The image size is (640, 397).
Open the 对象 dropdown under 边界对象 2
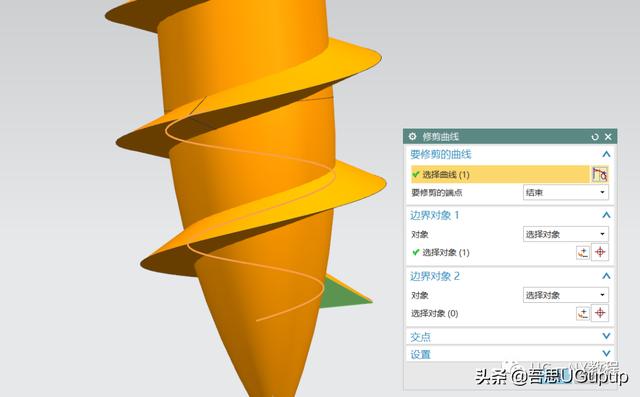point(566,295)
